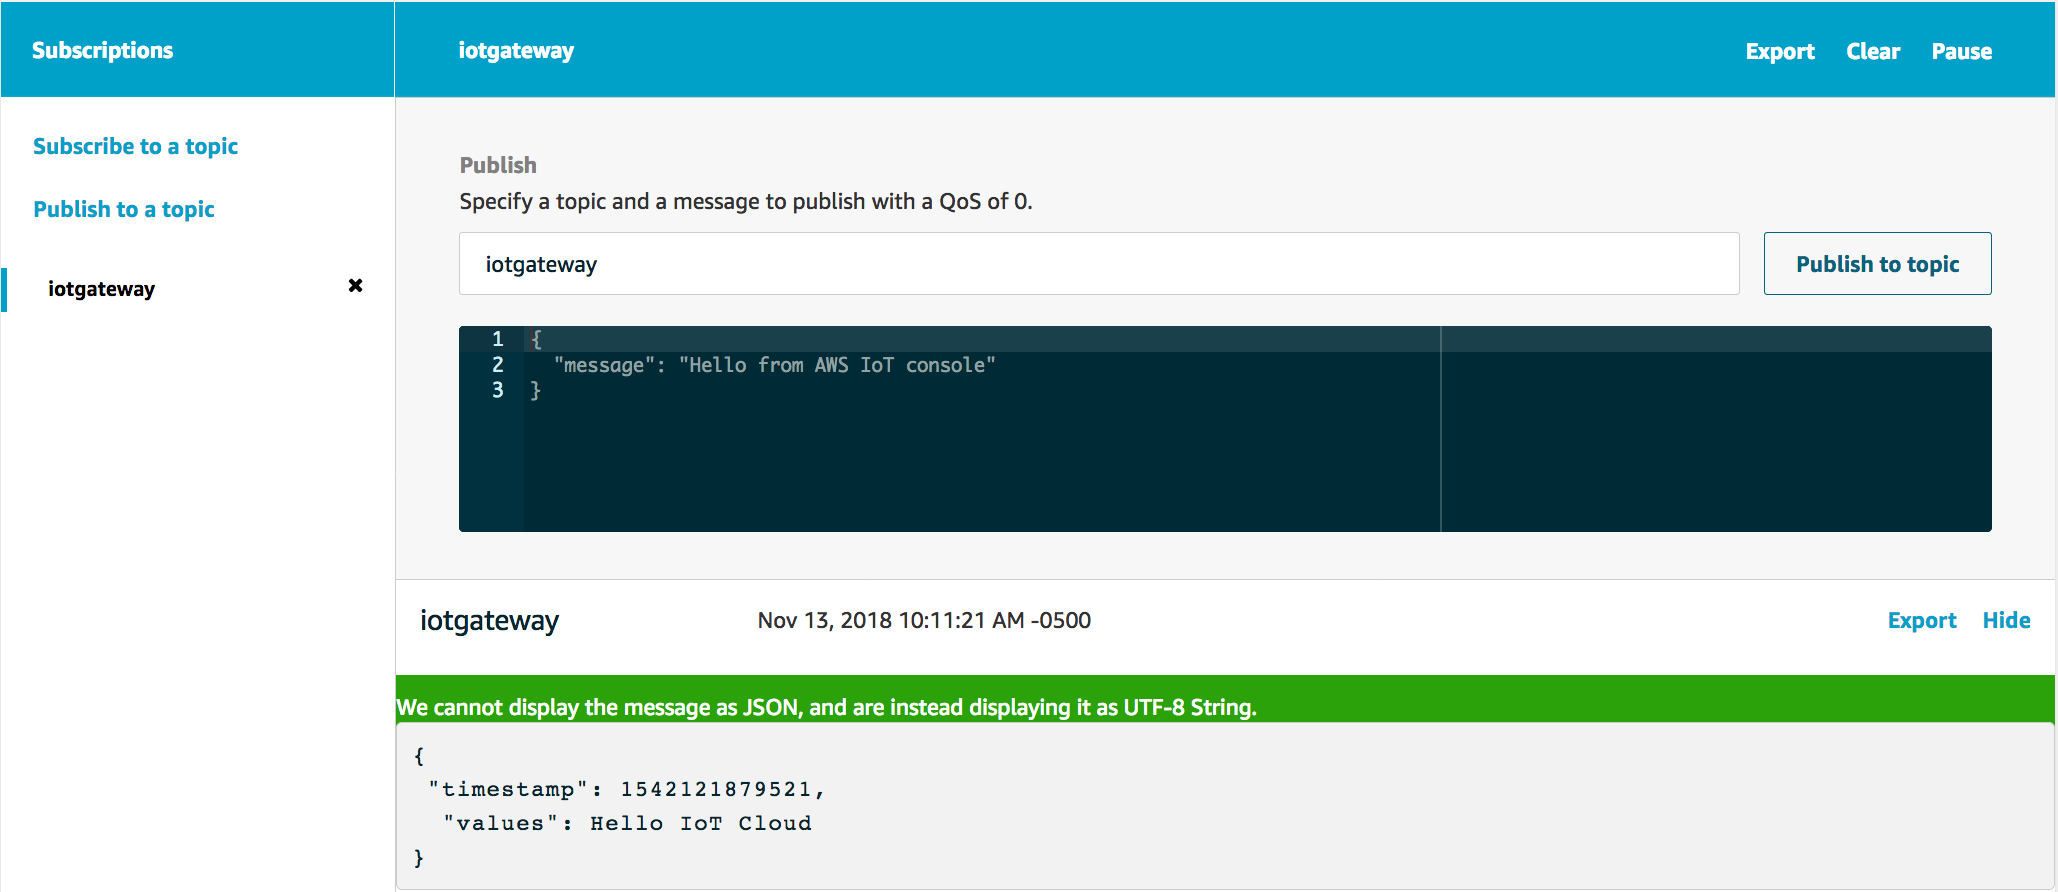This screenshot has width=2058, height=892.
Task: Export the received iotgateway message
Action: click(x=1922, y=620)
